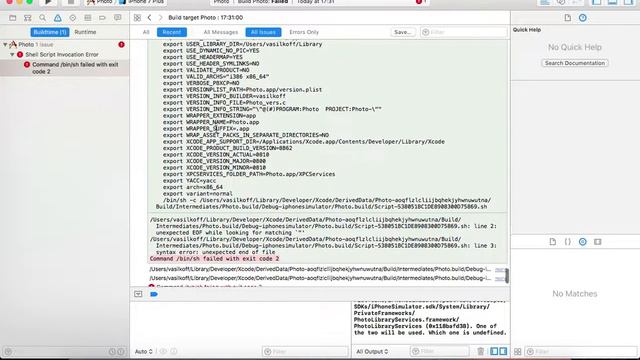Toggle library grid view icon
This screenshot has height=360, width=640.
(x=517, y=351)
